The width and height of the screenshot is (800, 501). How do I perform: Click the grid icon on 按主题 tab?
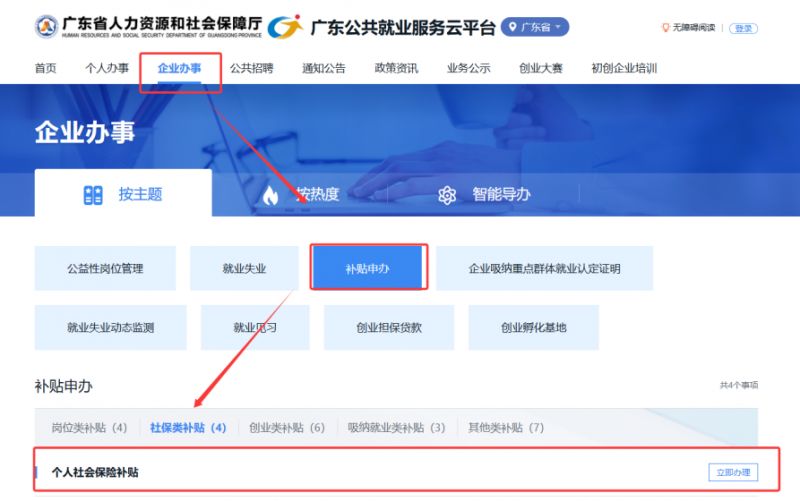tap(93, 195)
